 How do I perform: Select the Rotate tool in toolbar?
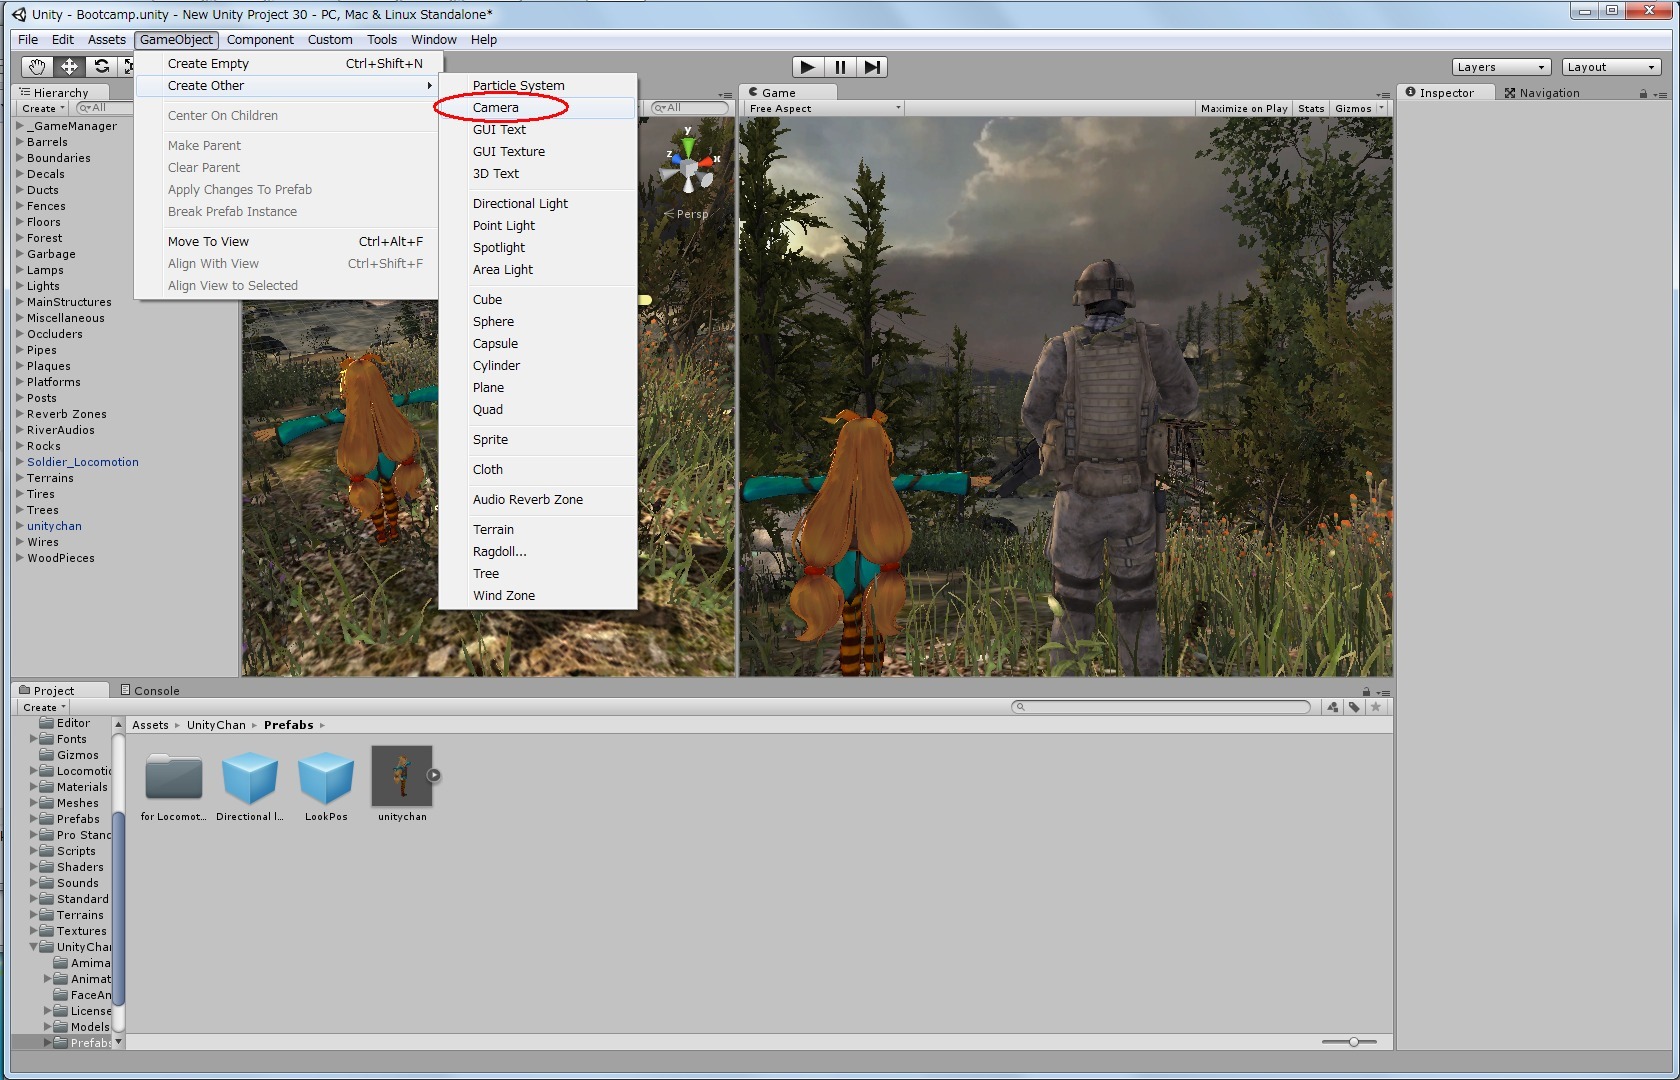pyautogui.click(x=101, y=67)
